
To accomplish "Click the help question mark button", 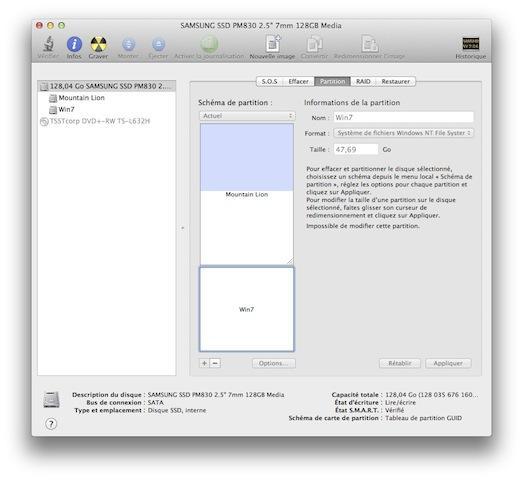I will tap(51, 424).
